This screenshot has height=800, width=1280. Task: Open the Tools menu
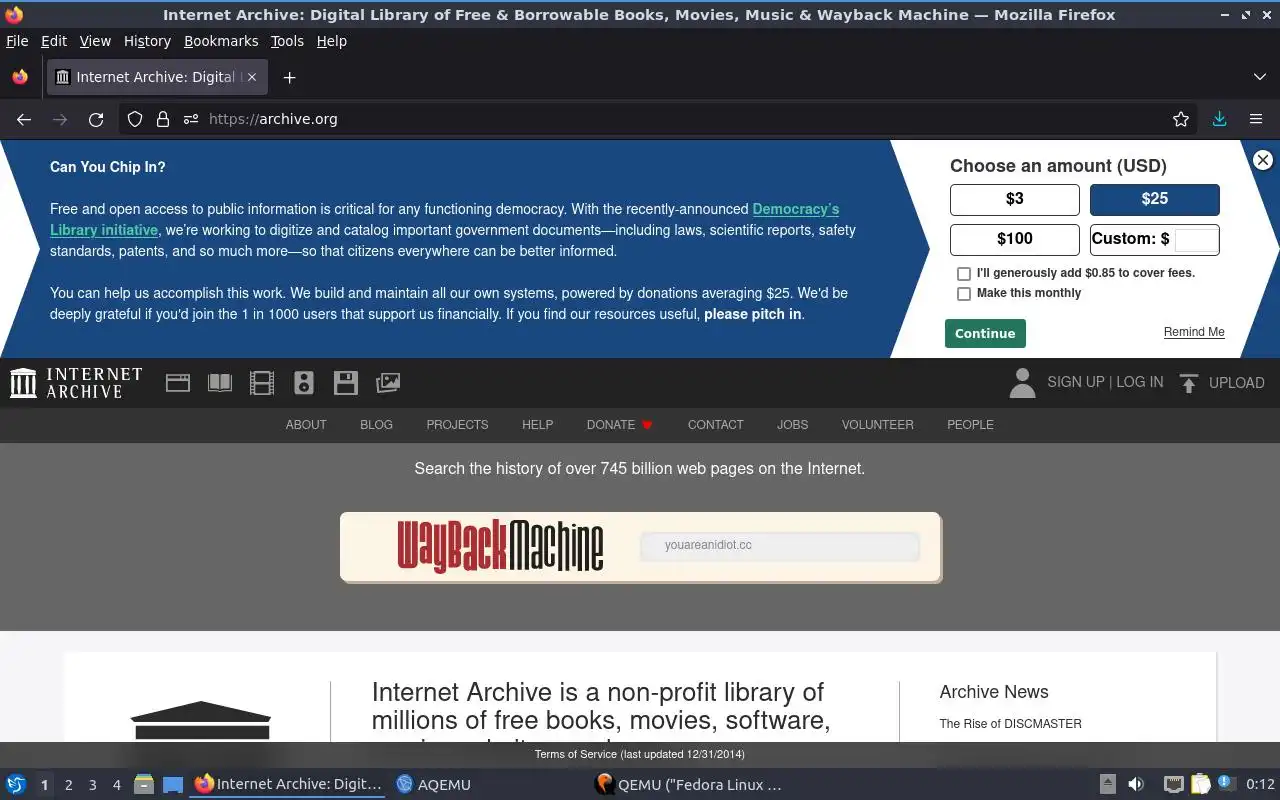[287, 41]
